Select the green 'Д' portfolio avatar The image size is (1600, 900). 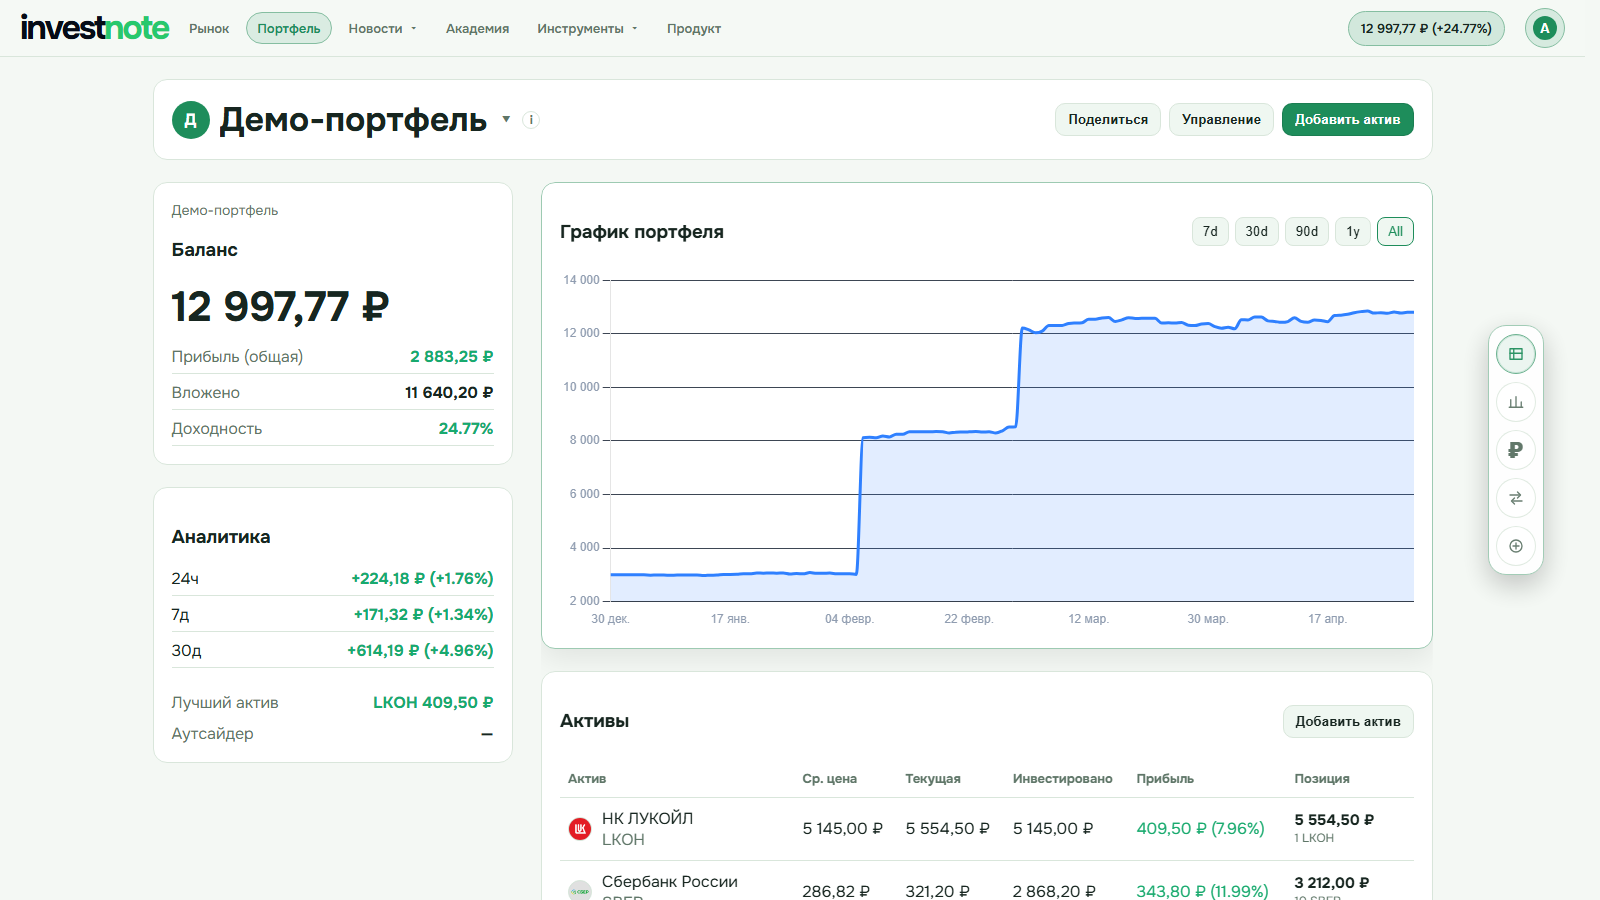click(x=191, y=120)
